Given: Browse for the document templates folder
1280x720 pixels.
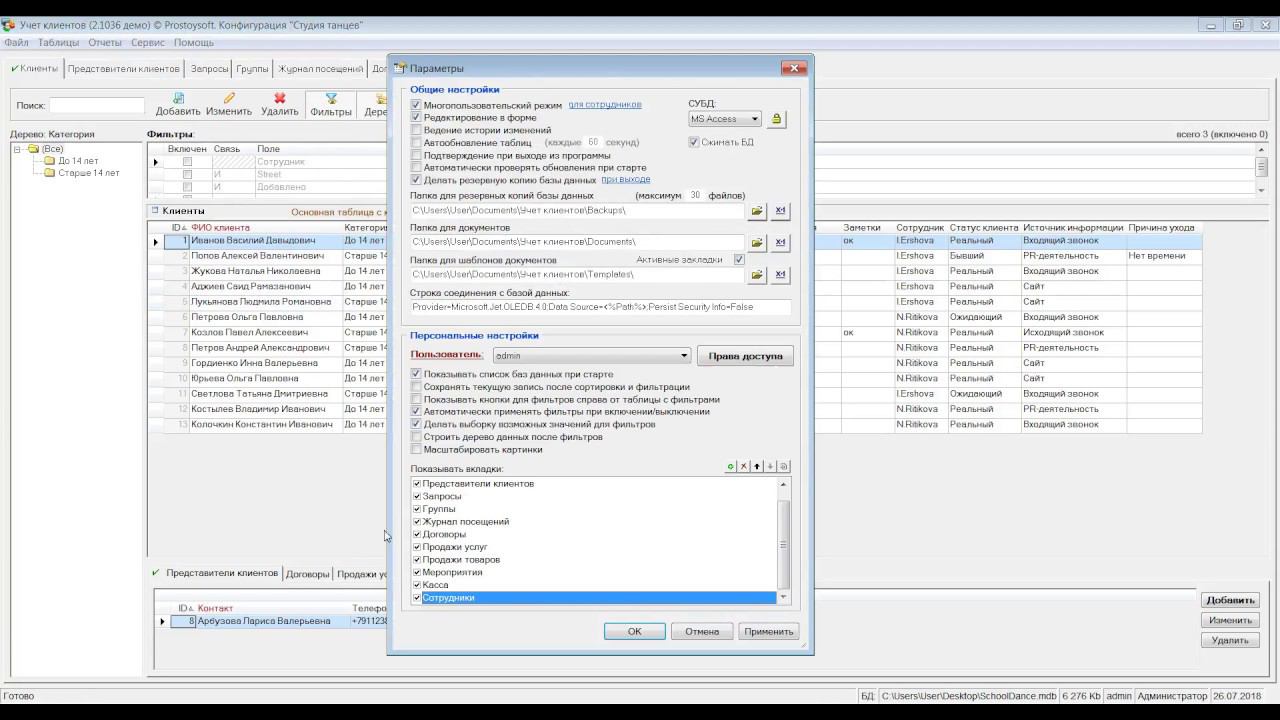Looking at the screenshot, I should pyautogui.click(x=757, y=275).
